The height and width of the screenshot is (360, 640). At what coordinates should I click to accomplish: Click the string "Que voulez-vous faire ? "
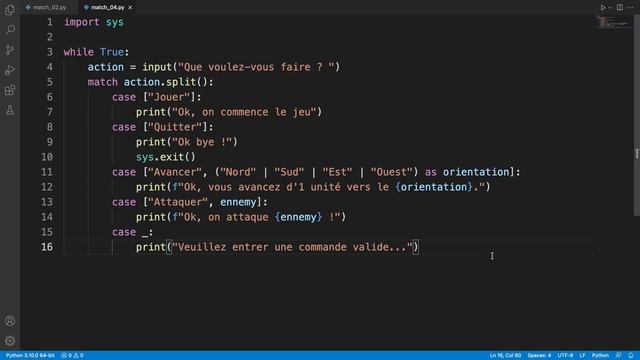click(256, 67)
